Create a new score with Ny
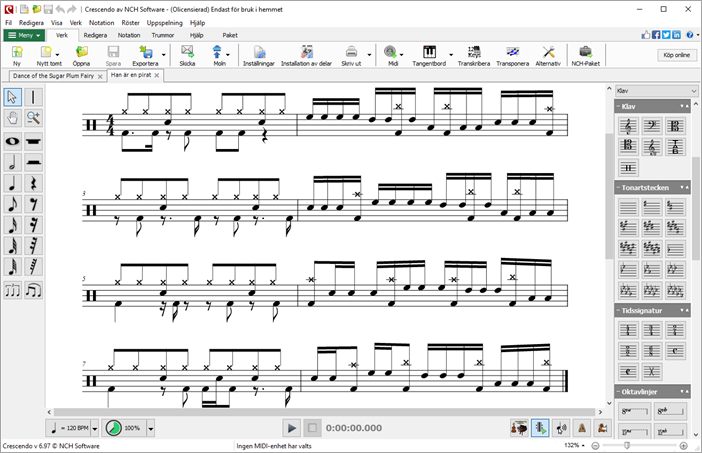Viewport: 702px width, 453px height. point(17,56)
